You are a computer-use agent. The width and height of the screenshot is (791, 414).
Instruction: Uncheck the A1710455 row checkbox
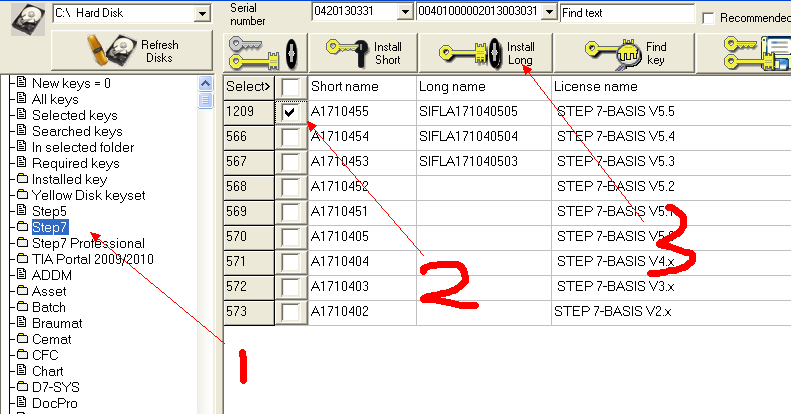coord(290,112)
